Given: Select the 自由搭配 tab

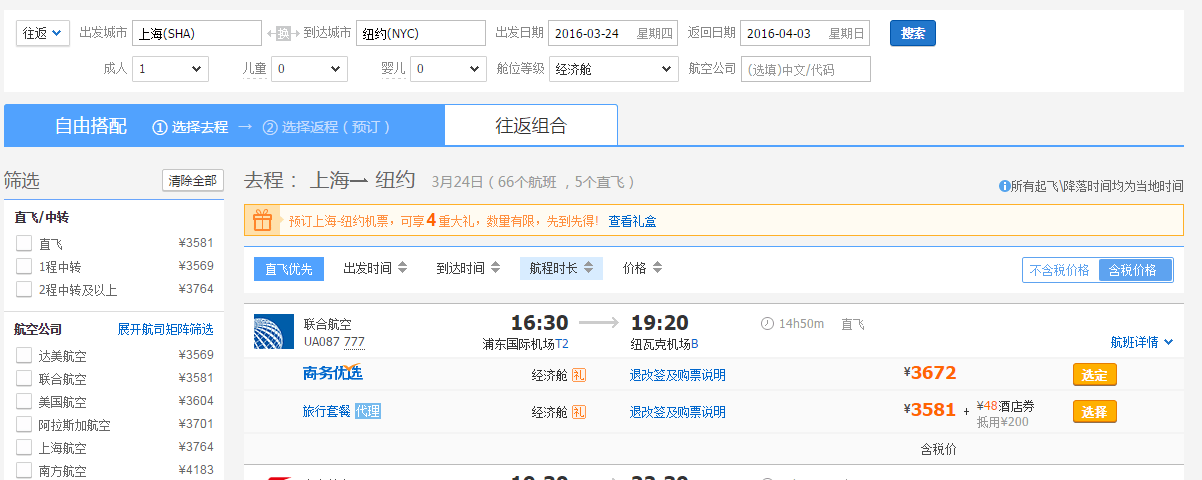Looking at the screenshot, I should pyautogui.click(x=91, y=126).
